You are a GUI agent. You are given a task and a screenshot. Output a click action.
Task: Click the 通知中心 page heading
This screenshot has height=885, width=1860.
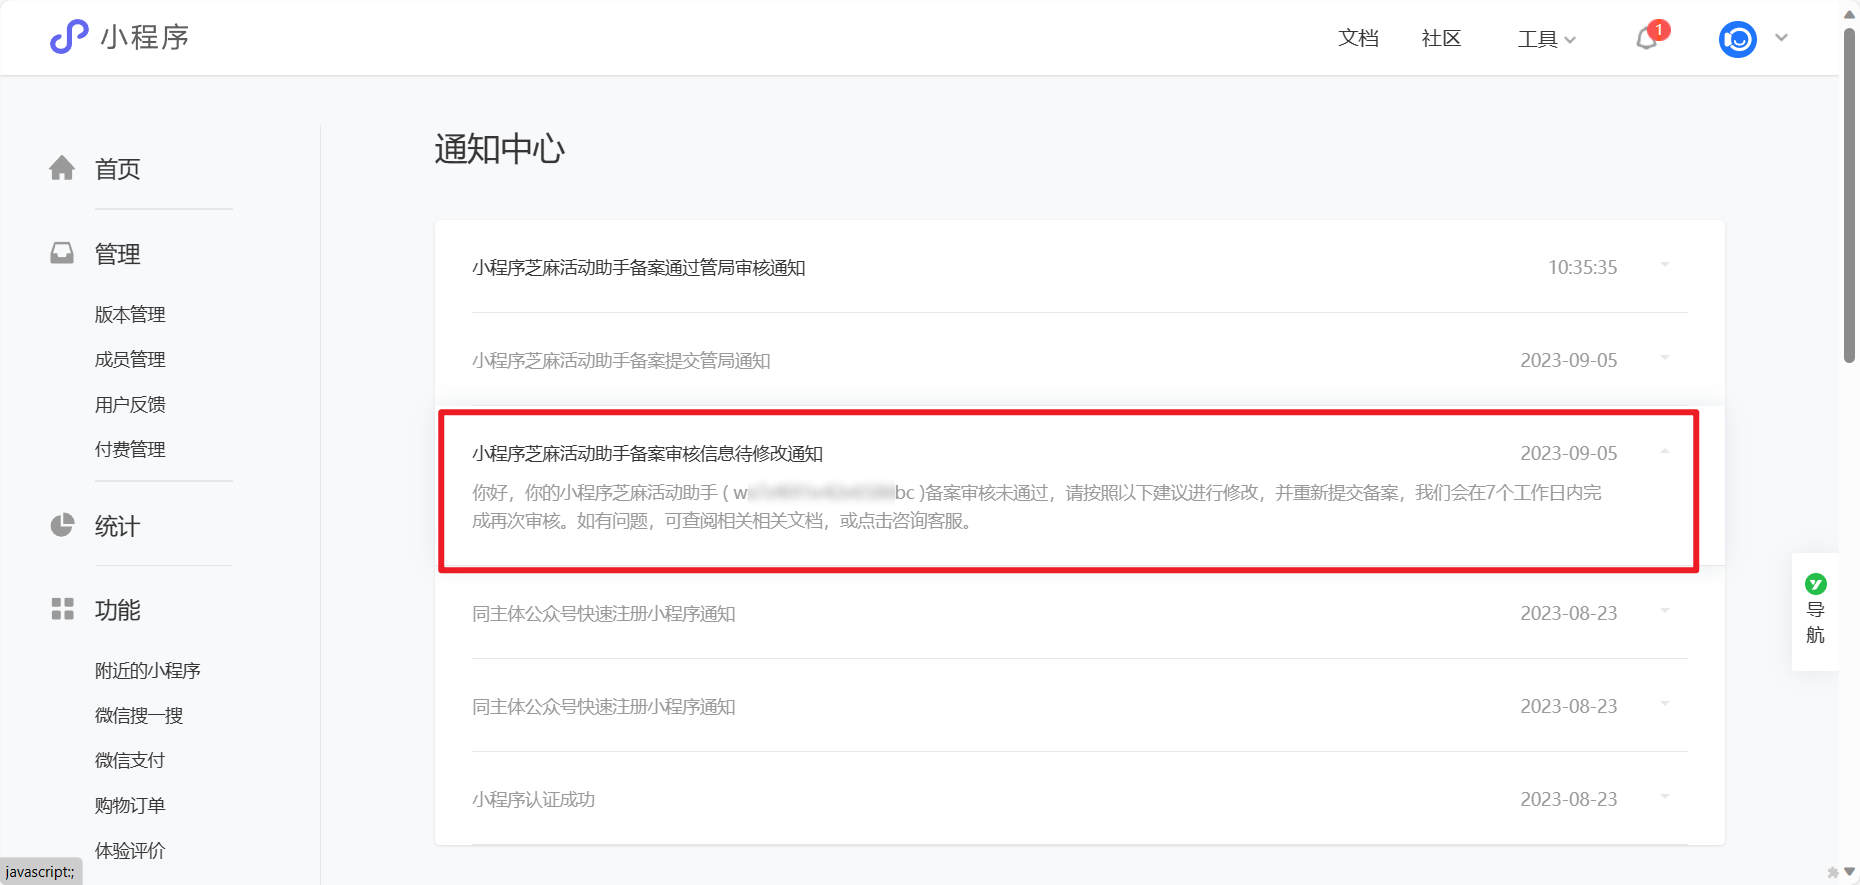[499, 149]
